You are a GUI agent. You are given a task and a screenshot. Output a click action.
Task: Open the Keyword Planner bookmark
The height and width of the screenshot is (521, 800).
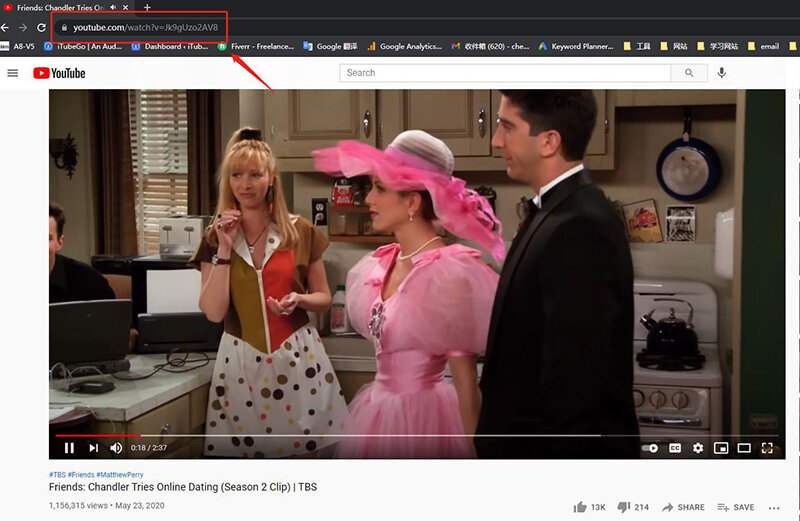coord(576,46)
